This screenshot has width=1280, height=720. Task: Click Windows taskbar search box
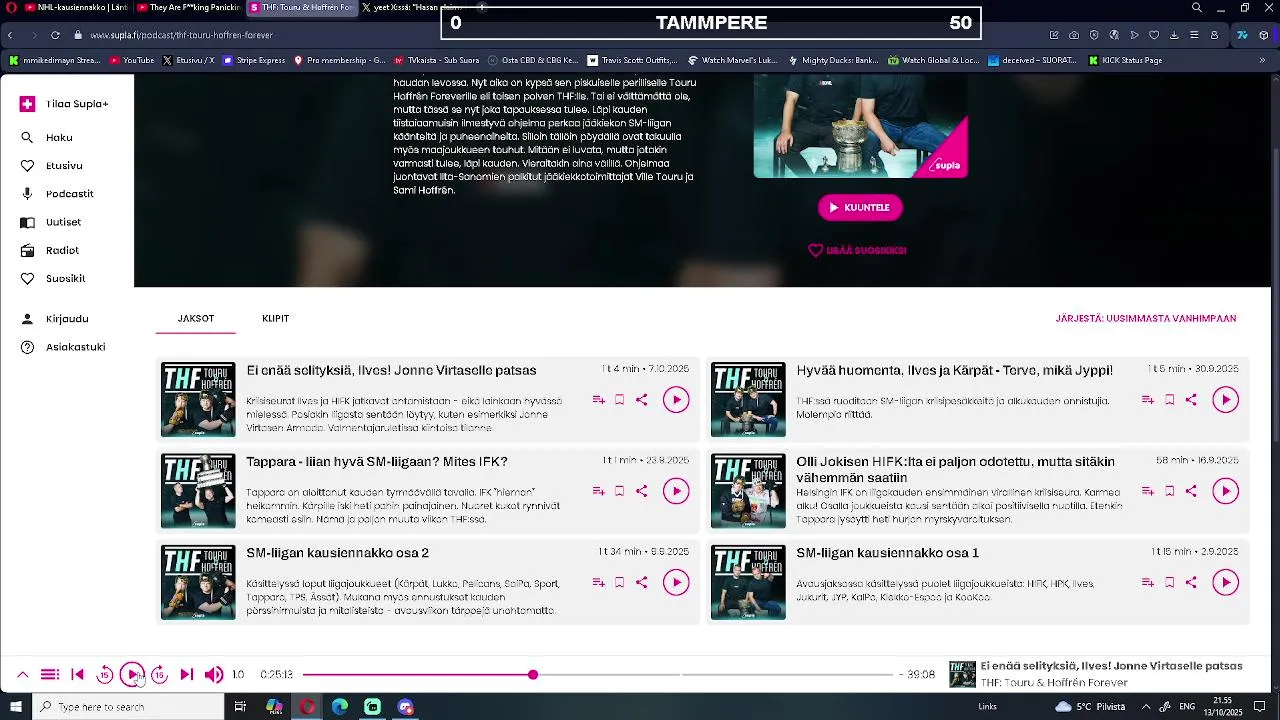point(126,707)
